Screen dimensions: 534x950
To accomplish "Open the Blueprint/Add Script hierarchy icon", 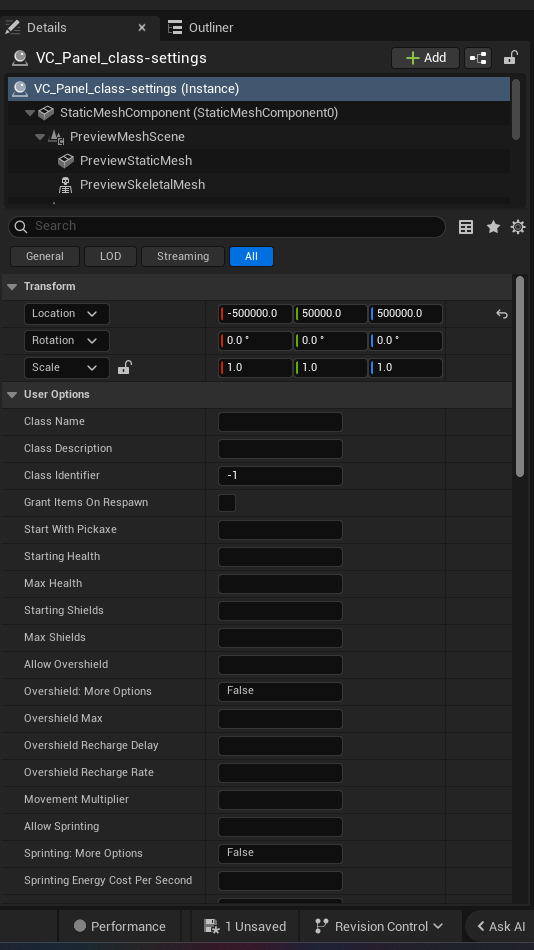I will tap(478, 58).
